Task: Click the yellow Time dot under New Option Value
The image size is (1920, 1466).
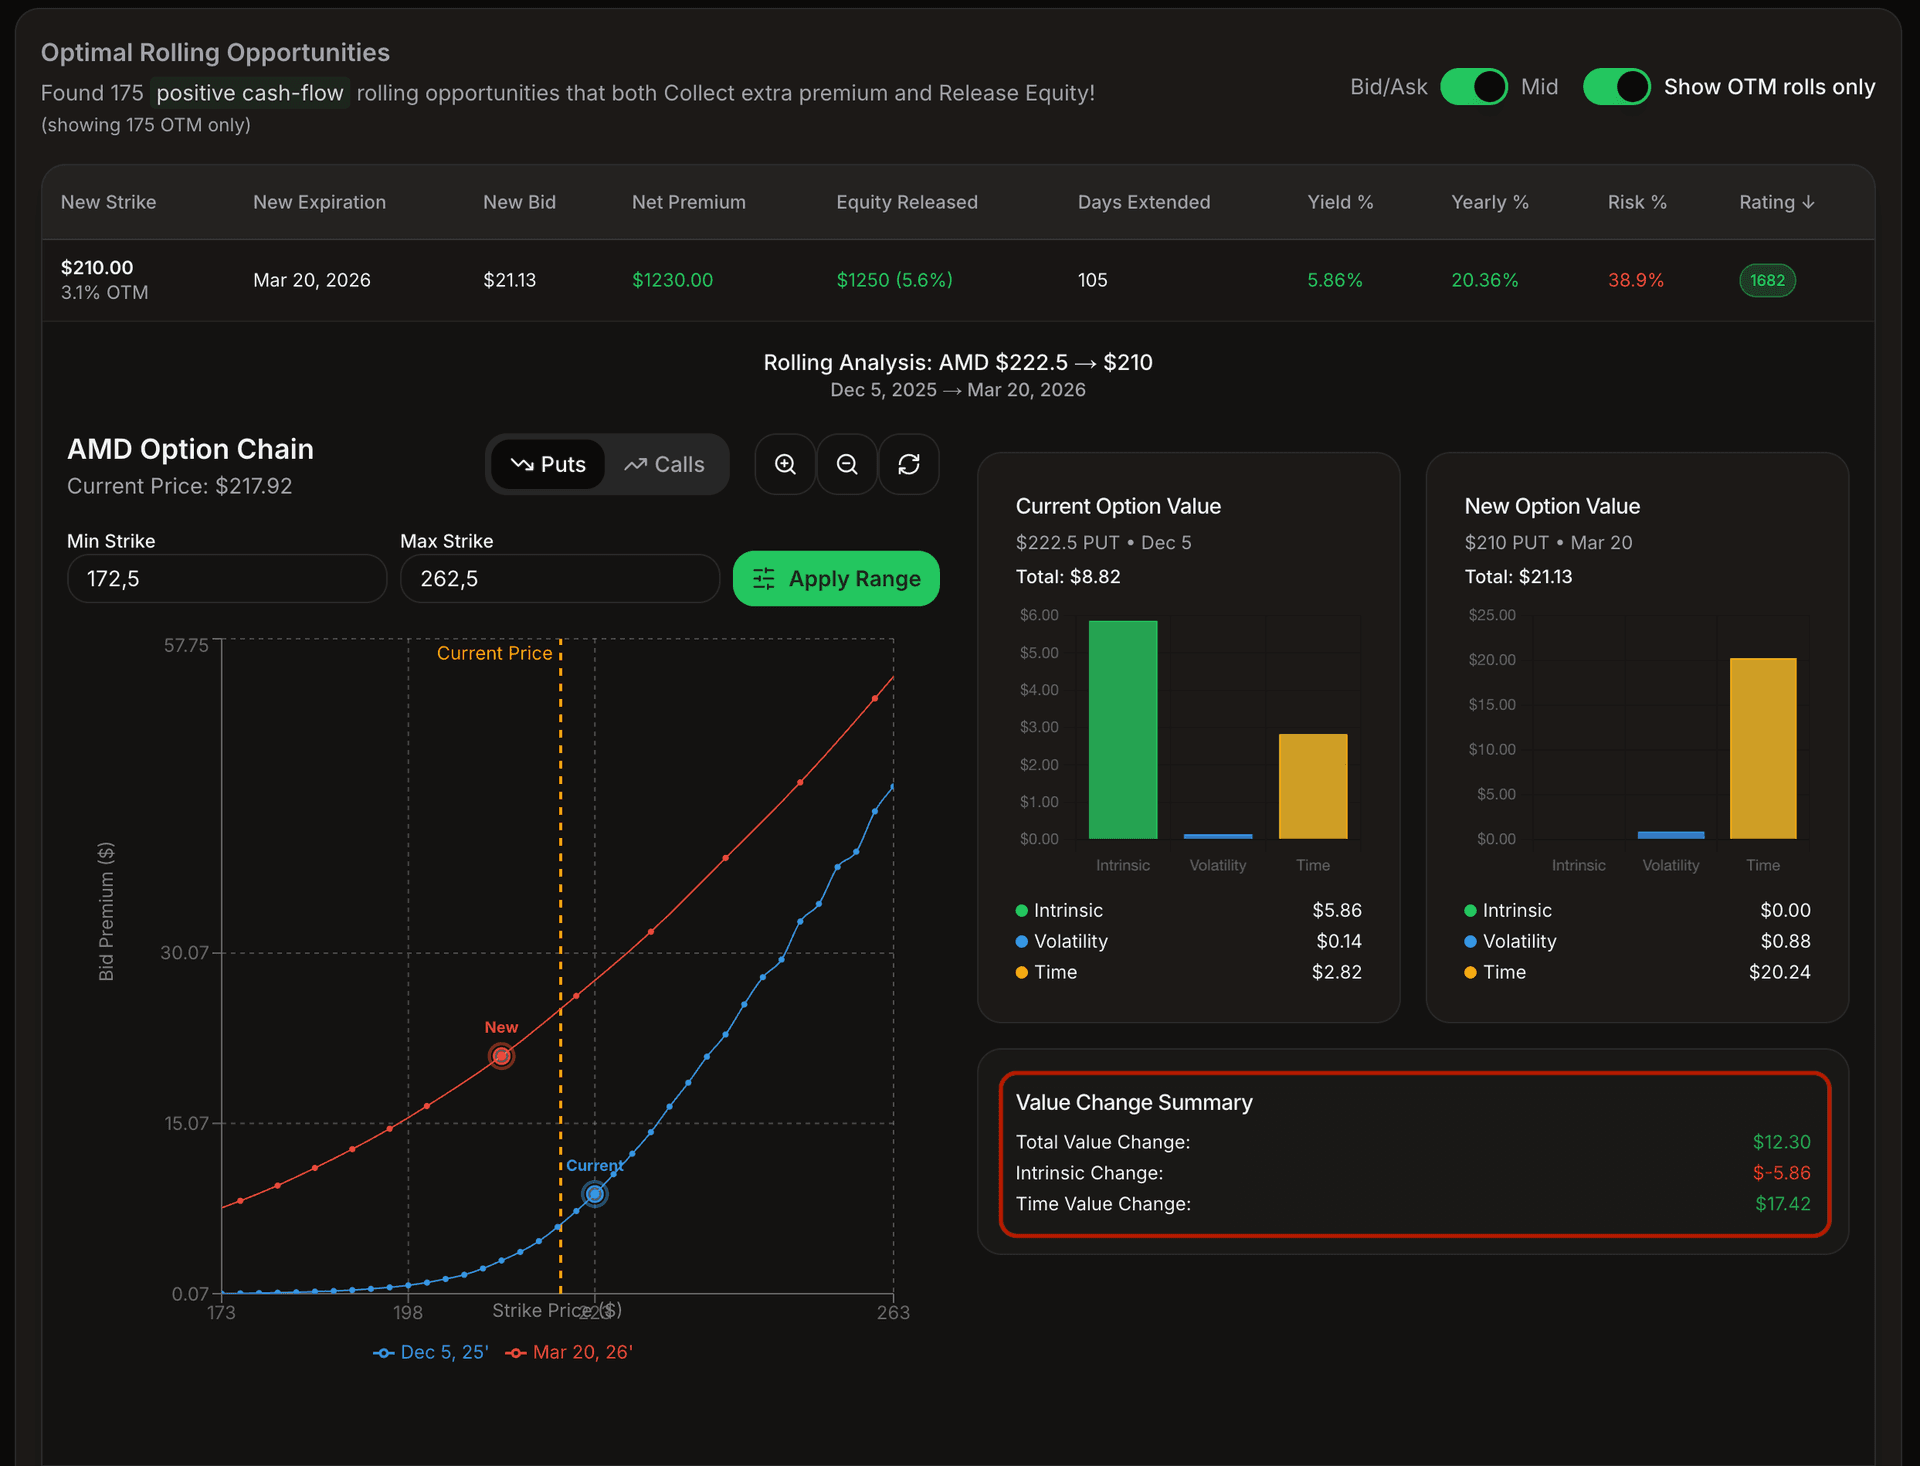Action: click(1469, 971)
